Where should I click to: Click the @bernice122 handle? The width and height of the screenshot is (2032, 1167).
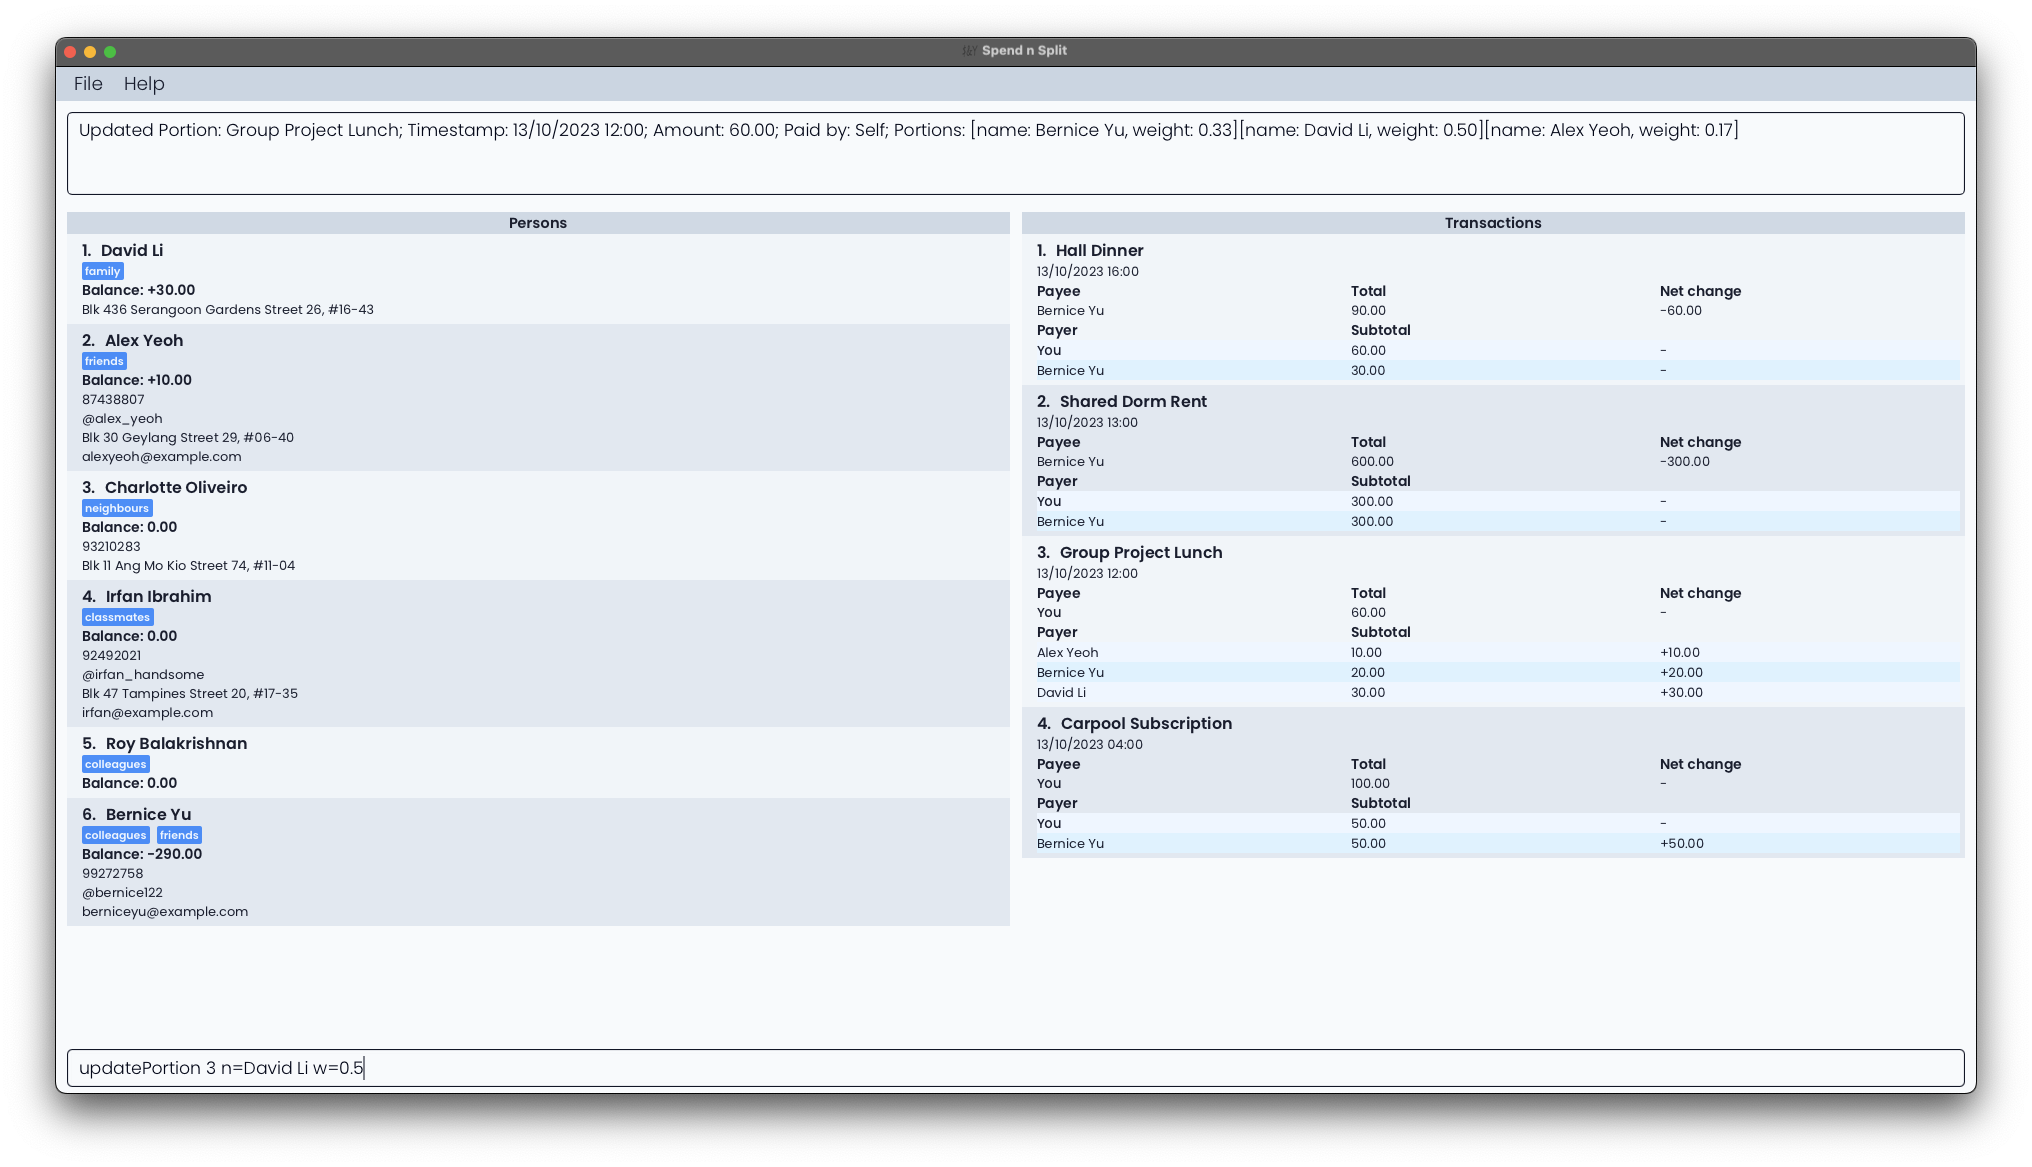122,892
